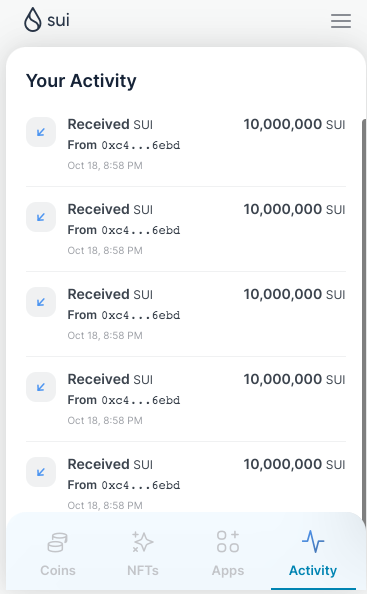The width and height of the screenshot is (367, 594).
Task: Click the first transaction's received arrow icon
Action: 41,132
